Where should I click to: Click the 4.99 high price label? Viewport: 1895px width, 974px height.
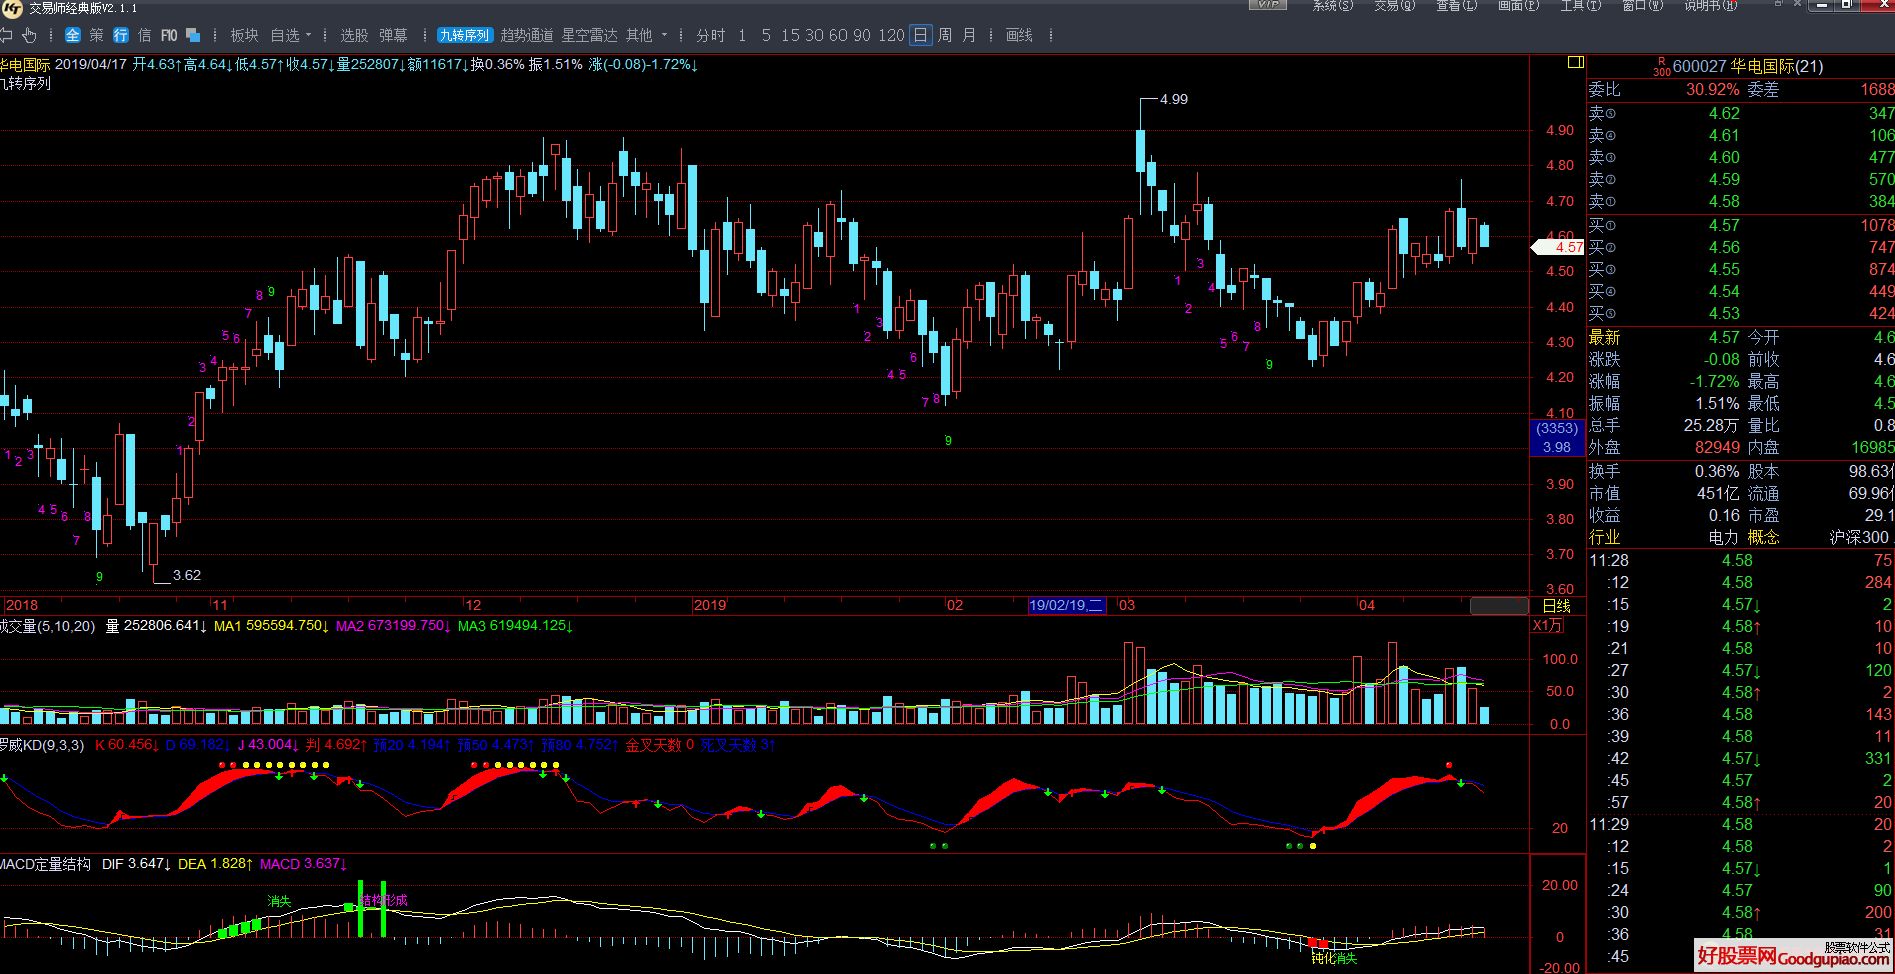click(1174, 99)
